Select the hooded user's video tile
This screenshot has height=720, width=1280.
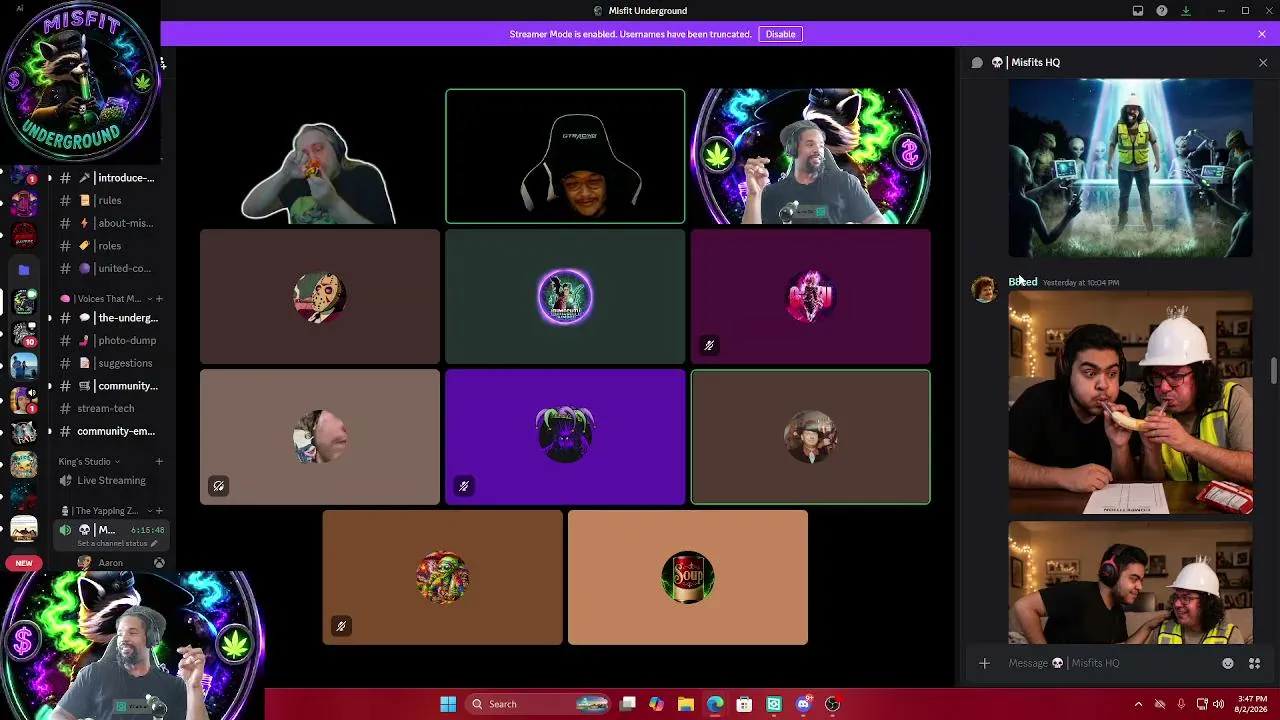tap(565, 156)
